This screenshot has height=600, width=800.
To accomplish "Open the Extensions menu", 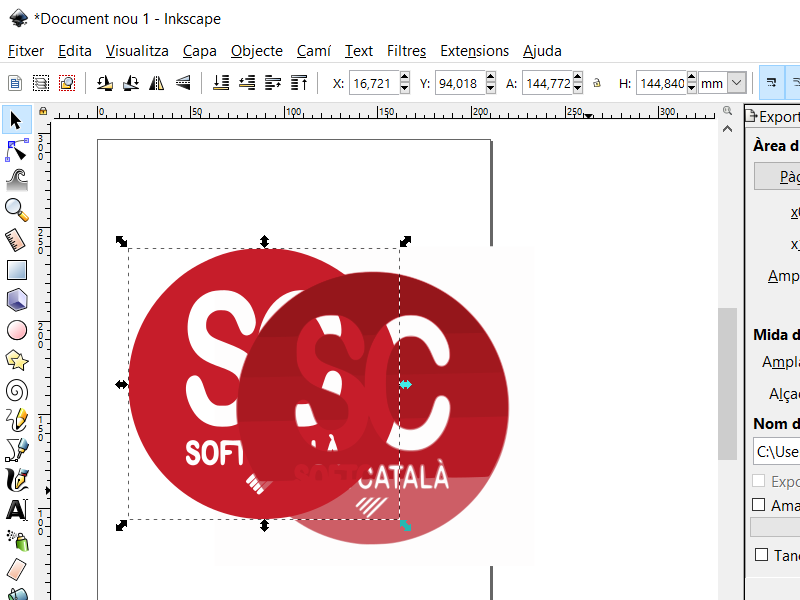I will (x=474, y=51).
